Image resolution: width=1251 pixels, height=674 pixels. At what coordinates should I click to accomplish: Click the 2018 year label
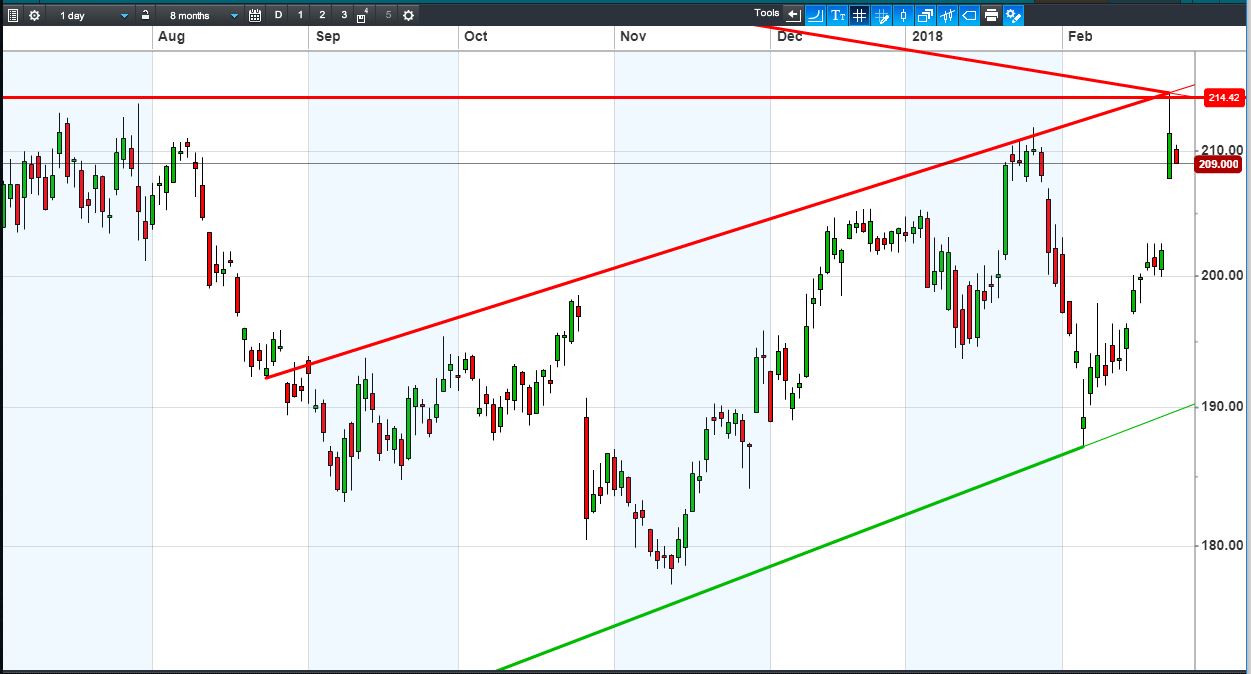[x=927, y=36]
